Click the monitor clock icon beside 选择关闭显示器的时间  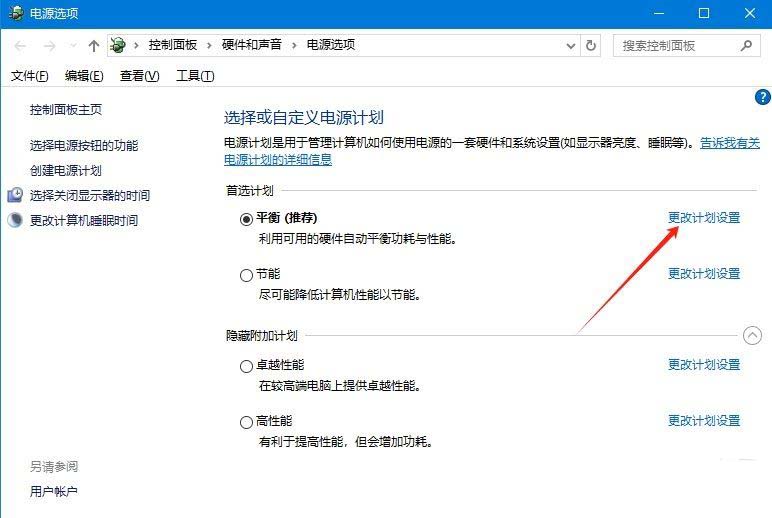(15, 195)
